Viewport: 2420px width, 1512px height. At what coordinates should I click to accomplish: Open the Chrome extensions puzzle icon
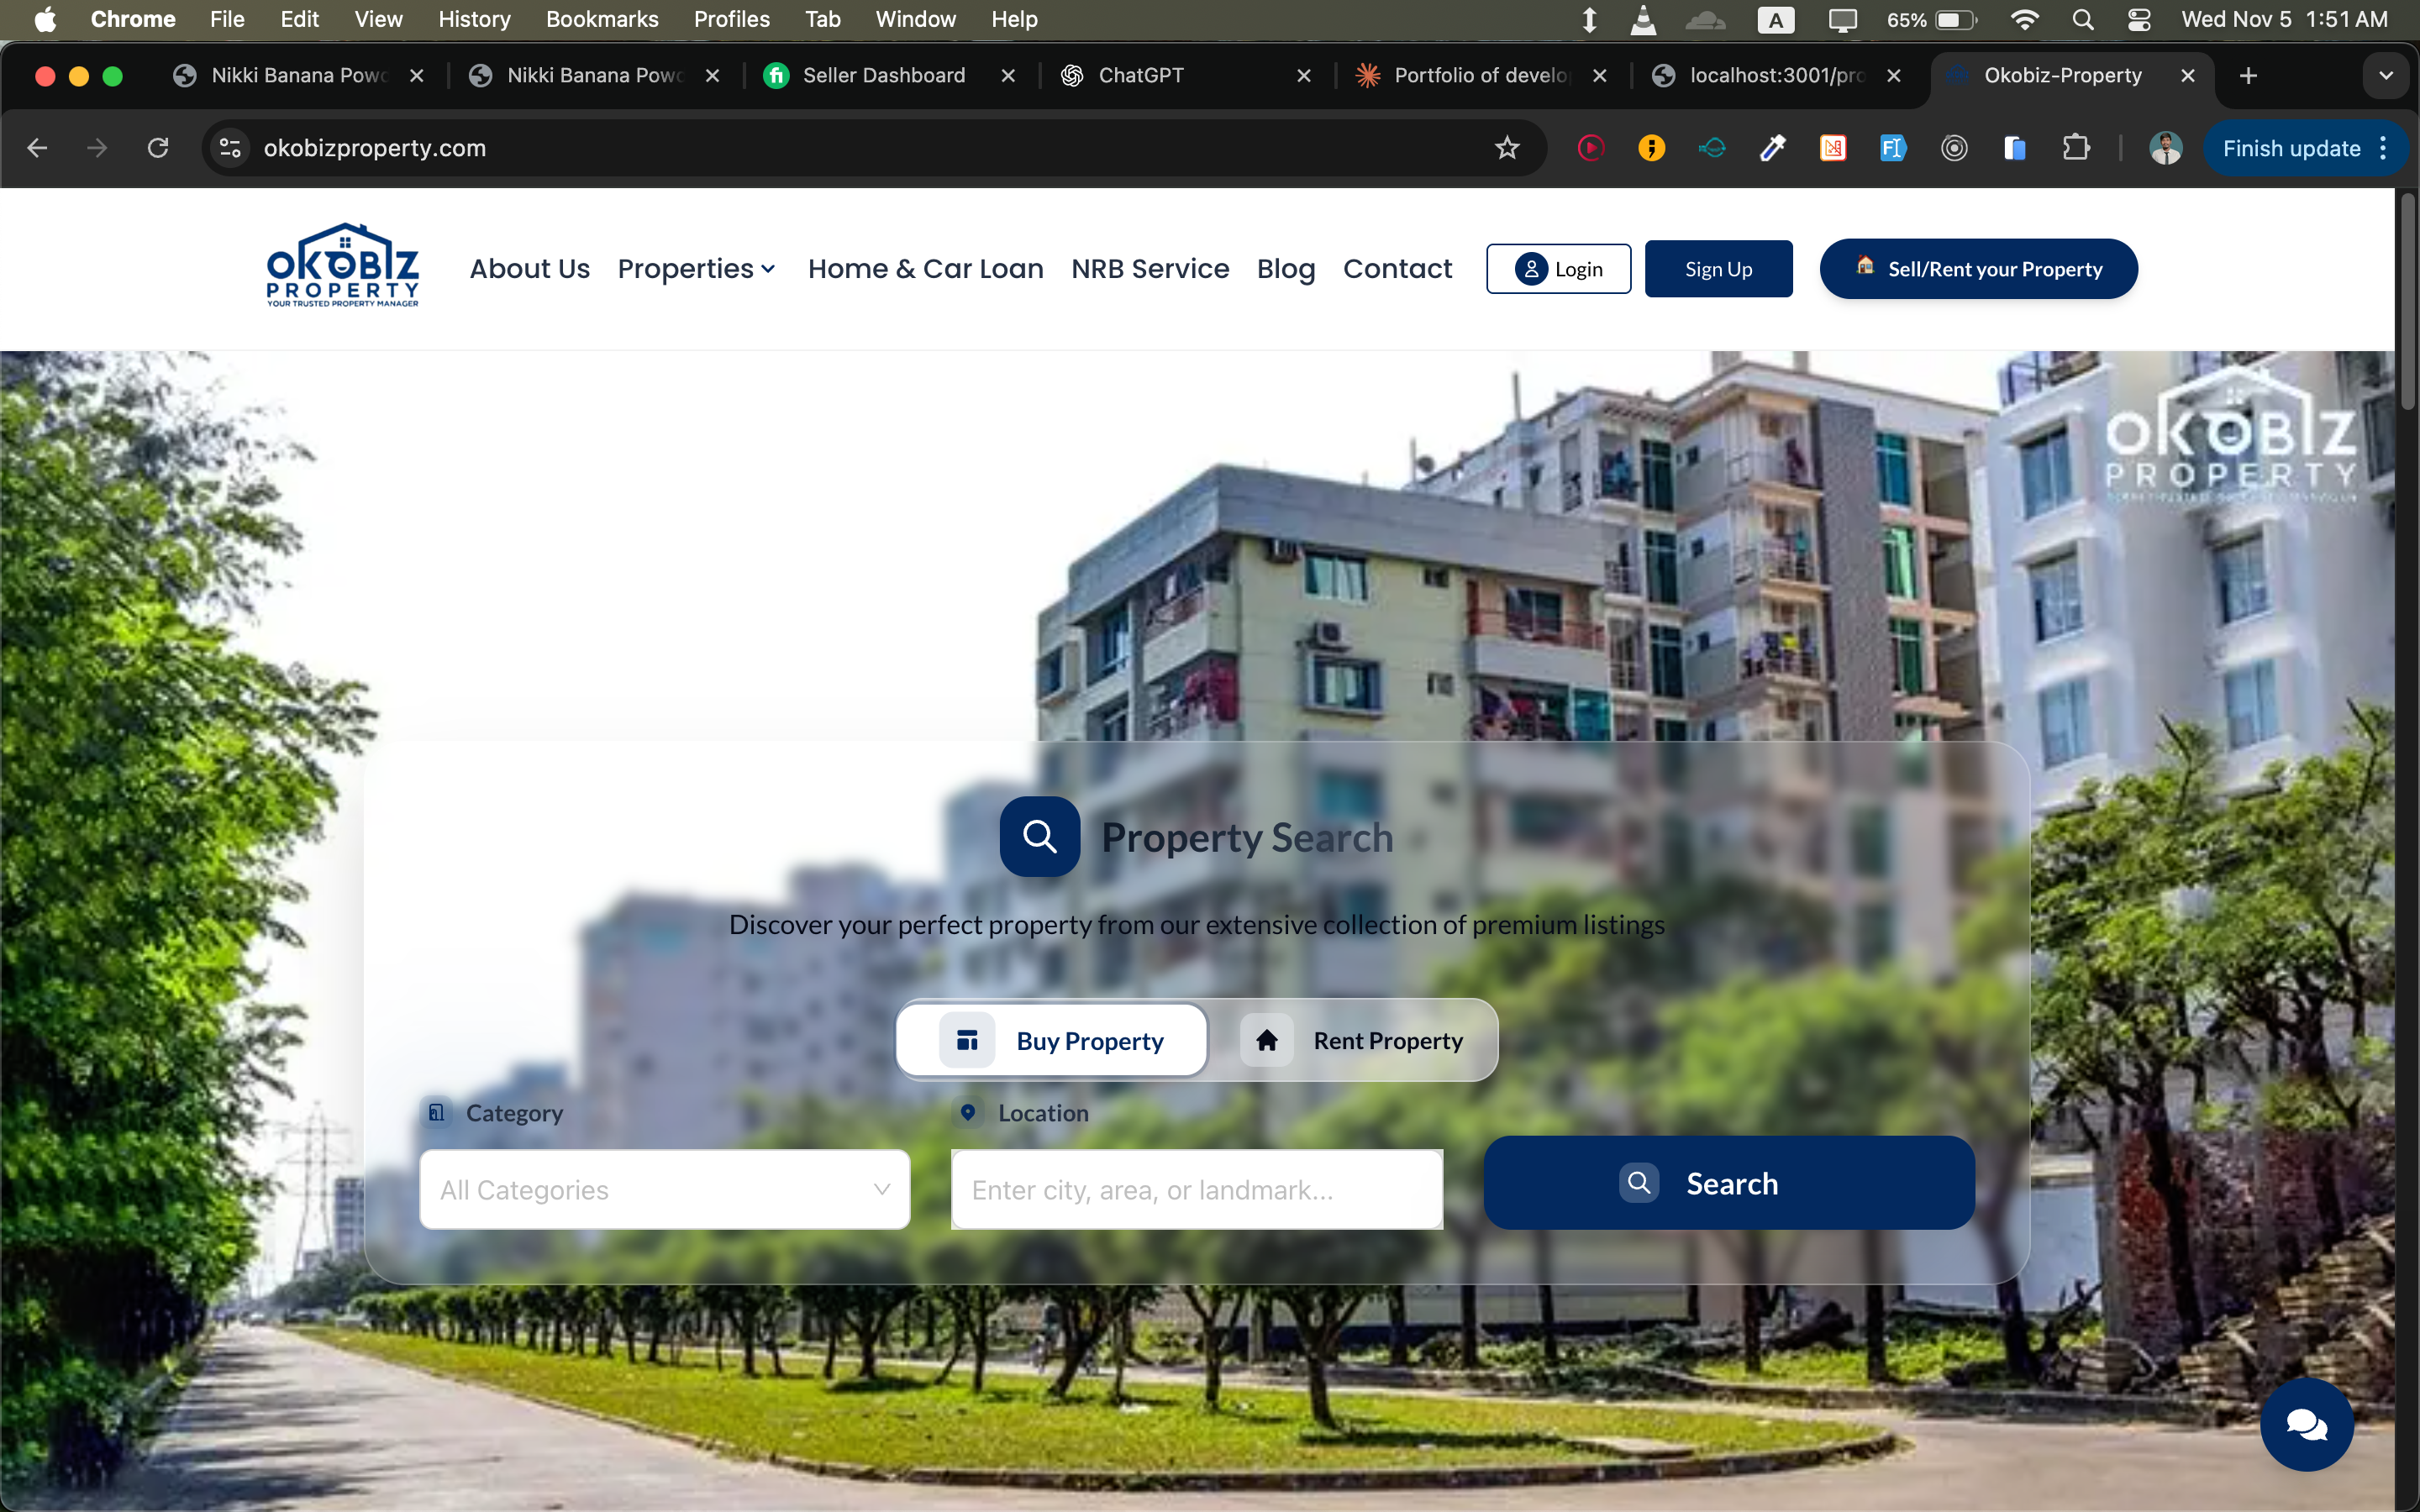click(2077, 148)
